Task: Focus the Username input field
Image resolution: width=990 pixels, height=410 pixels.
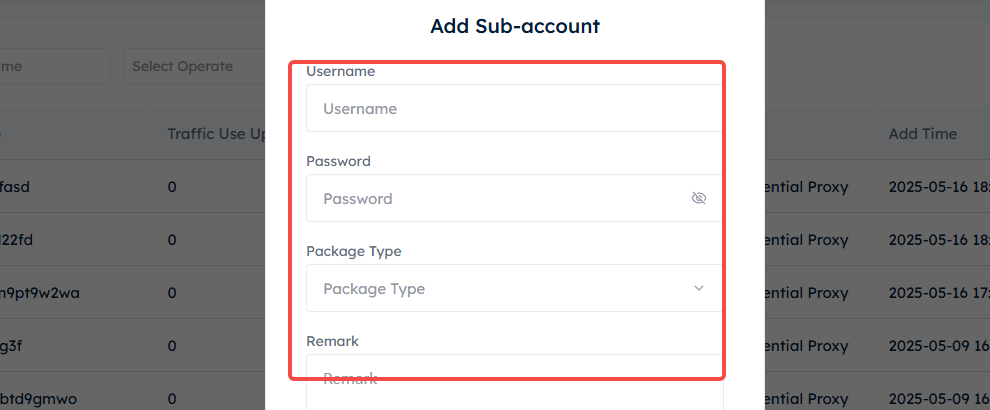Action: 515,109
